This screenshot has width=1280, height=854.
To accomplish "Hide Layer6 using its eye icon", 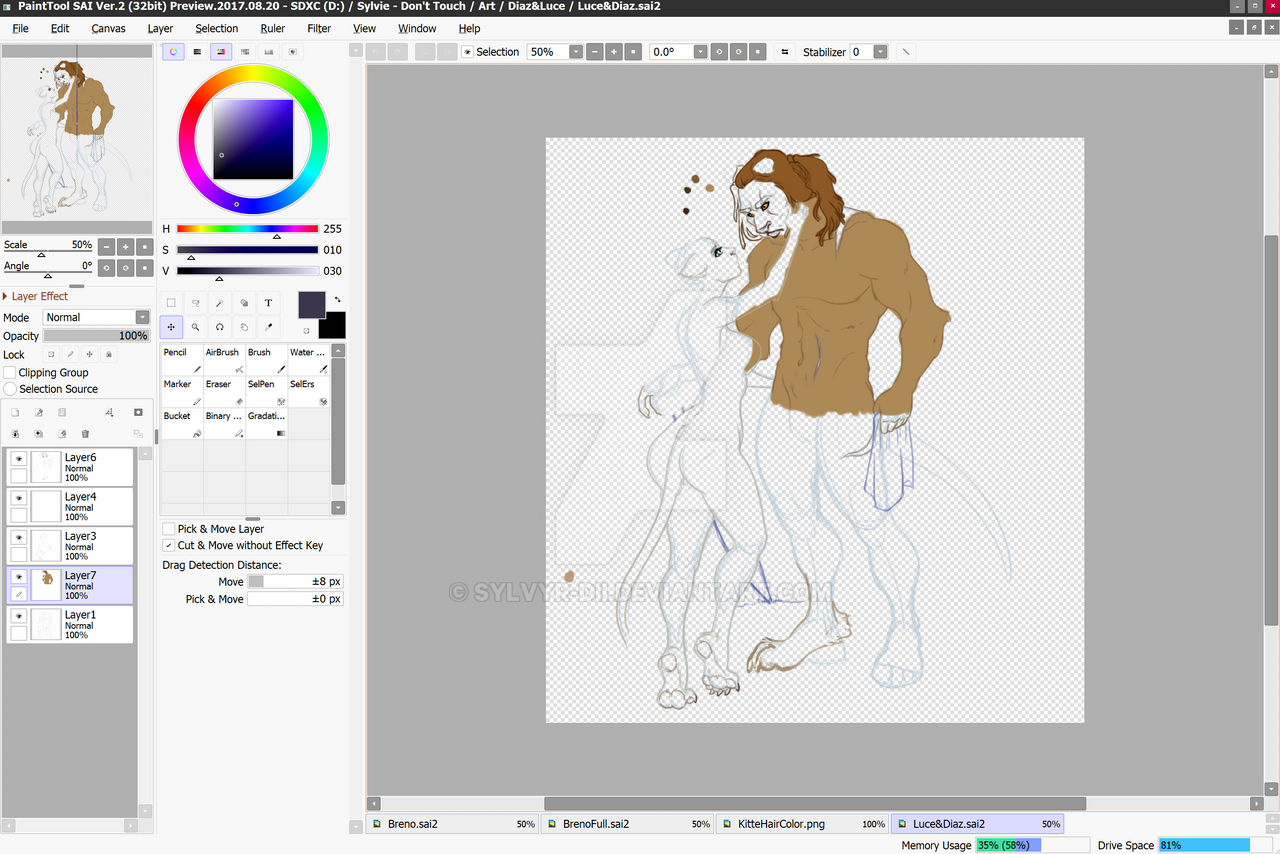I will tap(18, 458).
